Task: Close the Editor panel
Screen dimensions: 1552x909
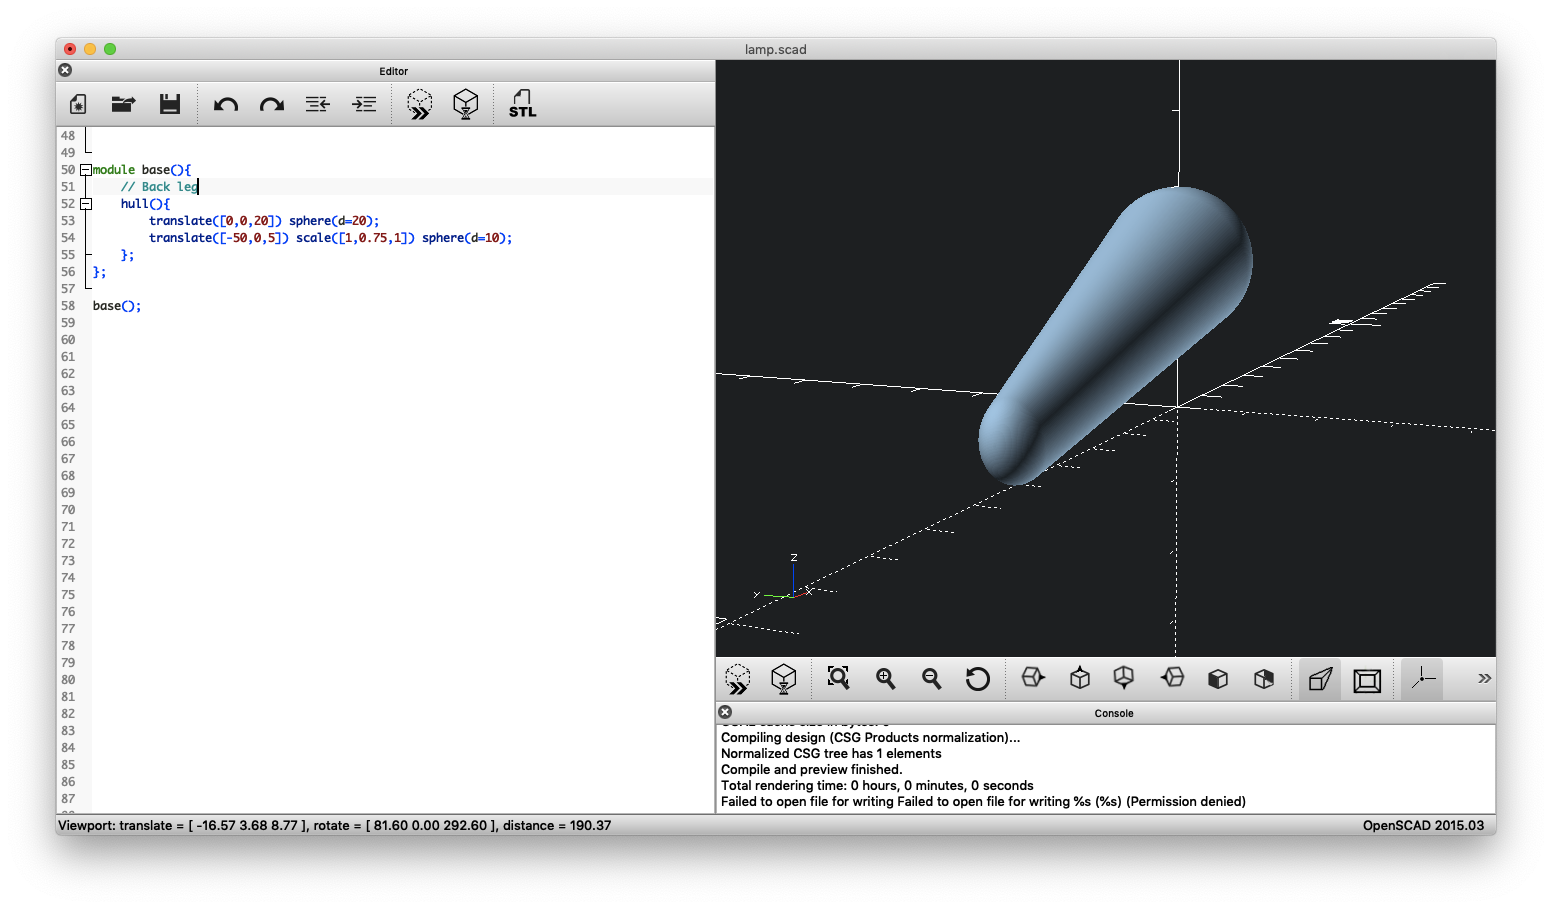Action: coord(64,69)
